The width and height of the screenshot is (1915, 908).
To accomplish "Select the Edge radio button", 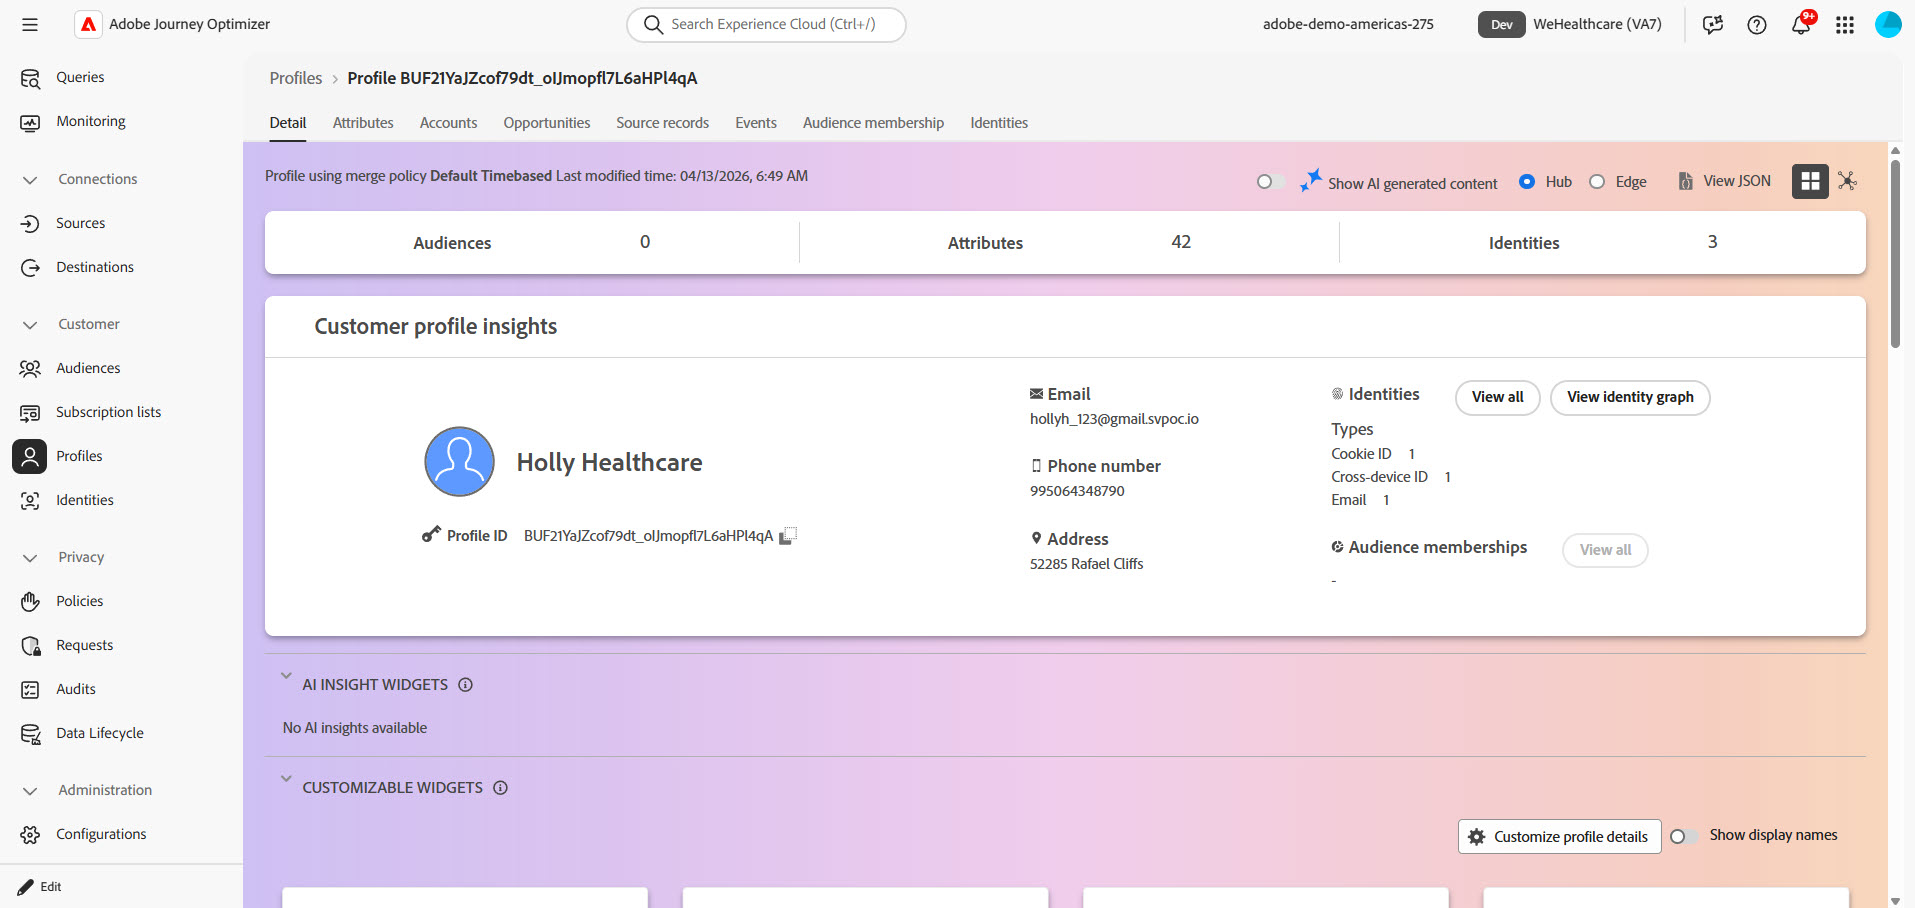I will (1597, 182).
